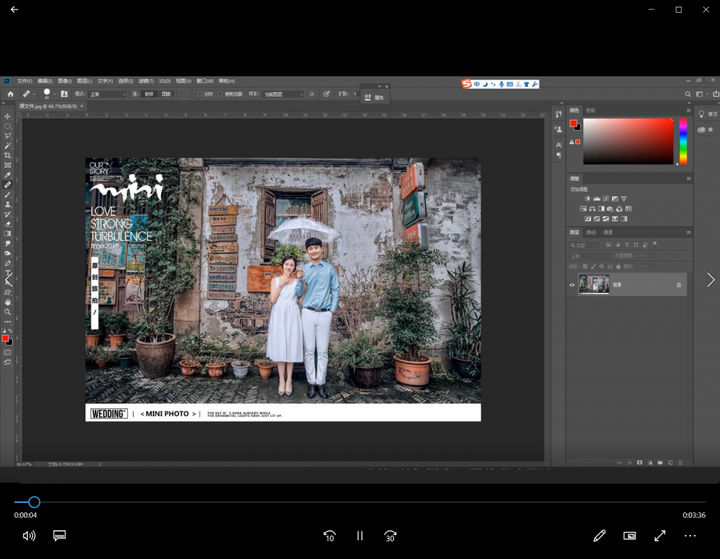
Task: Click the red foreground color swatch in toolbar
Action: [5, 339]
